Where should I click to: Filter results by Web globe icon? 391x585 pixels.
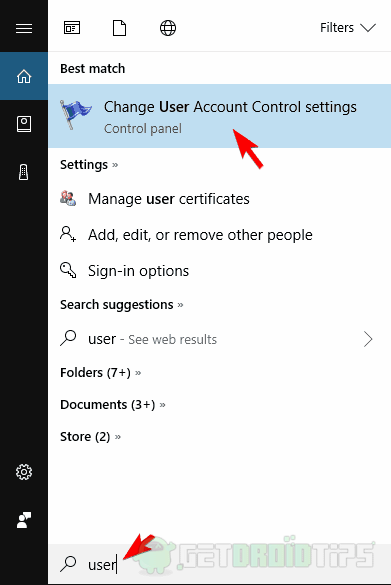(x=168, y=28)
